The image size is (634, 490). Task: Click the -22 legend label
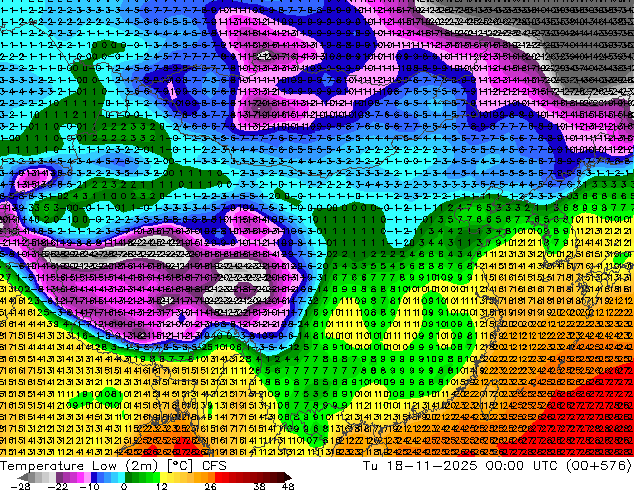click(x=57, y=486)
